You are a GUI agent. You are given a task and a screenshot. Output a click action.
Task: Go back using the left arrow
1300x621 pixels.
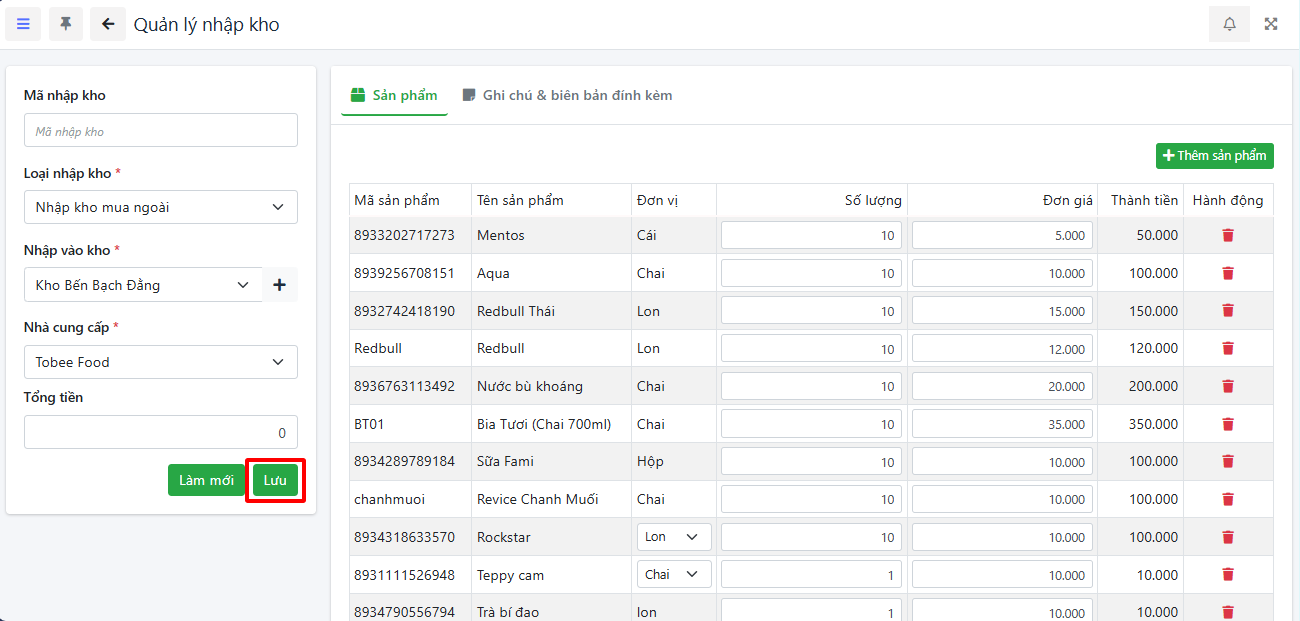click(108, 24)
